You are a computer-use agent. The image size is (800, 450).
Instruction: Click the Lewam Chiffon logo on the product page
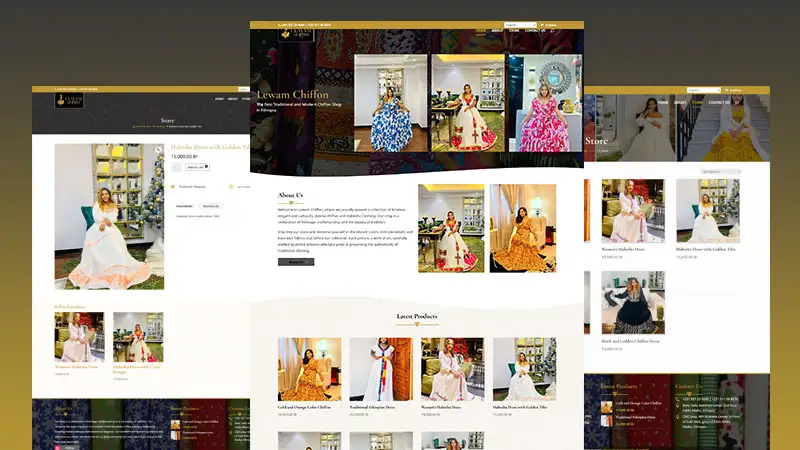[68, 101]
